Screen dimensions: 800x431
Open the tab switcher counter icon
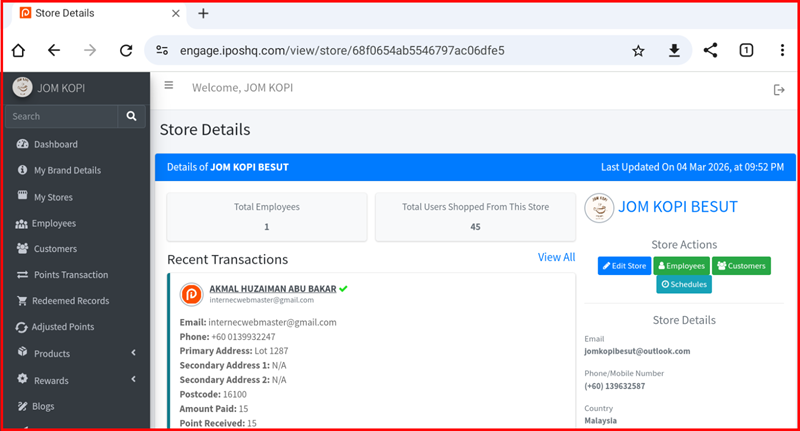tap(746, 50)
